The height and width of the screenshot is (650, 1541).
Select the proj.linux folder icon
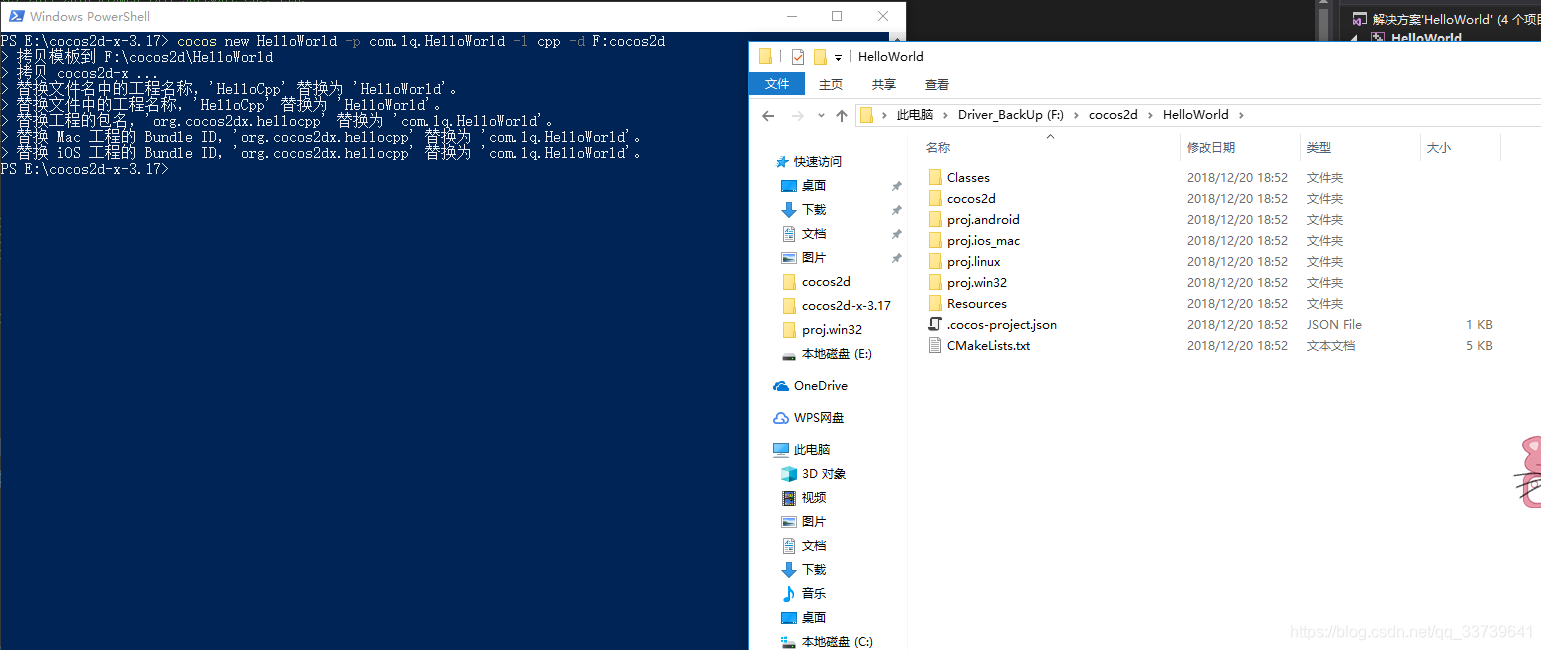coord(935,261)
